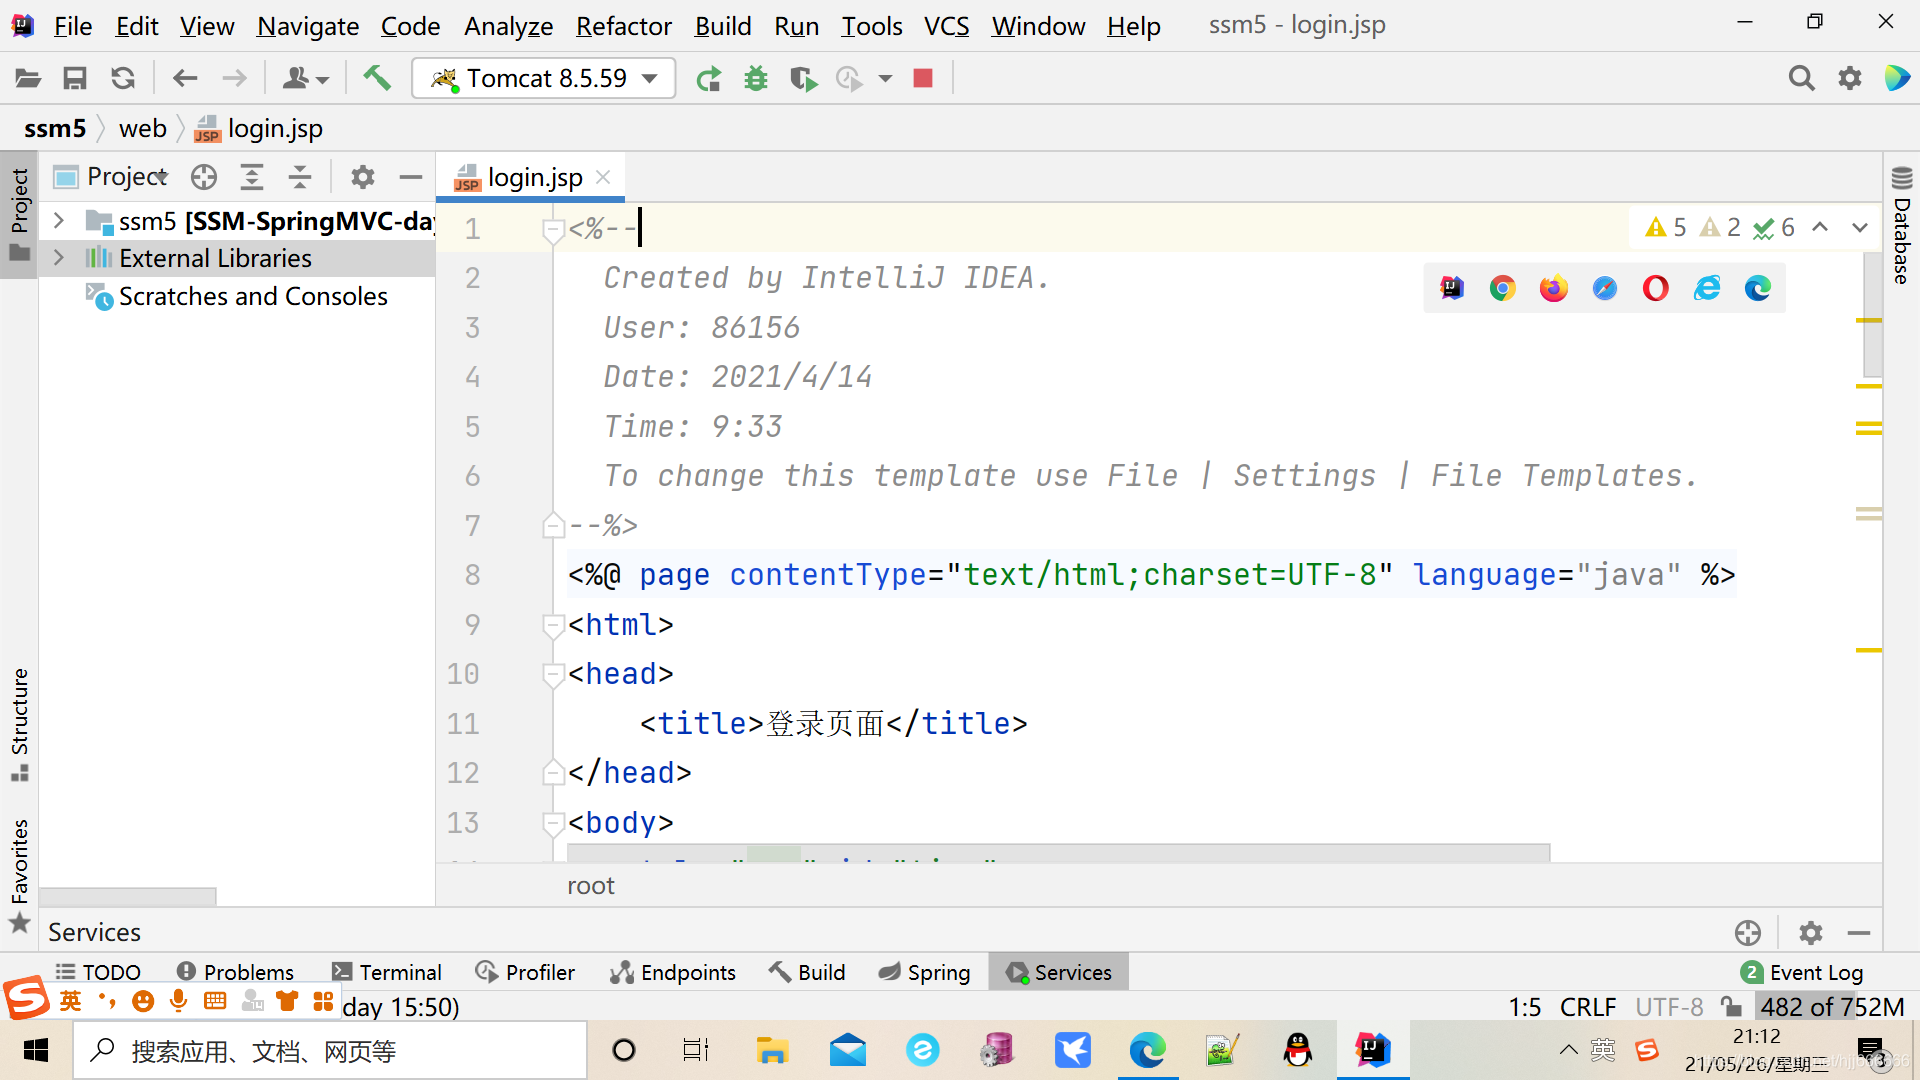Open the Refactor menu

pos(623,26)
